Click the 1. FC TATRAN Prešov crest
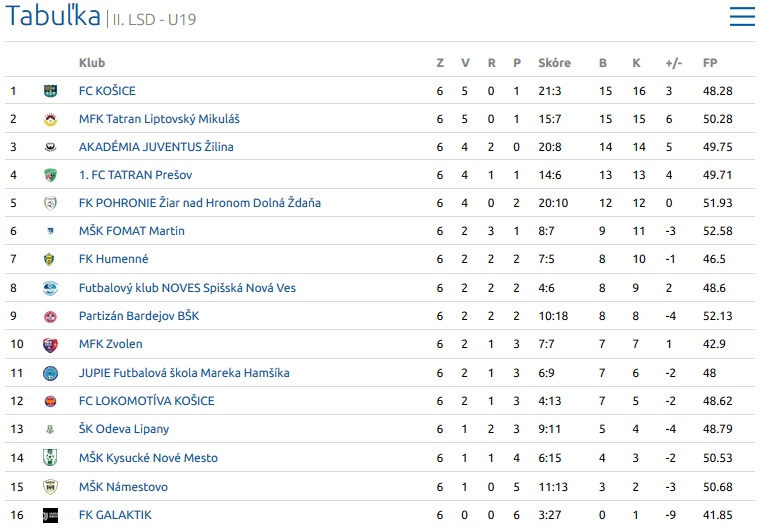 click(x=50, y=175)
